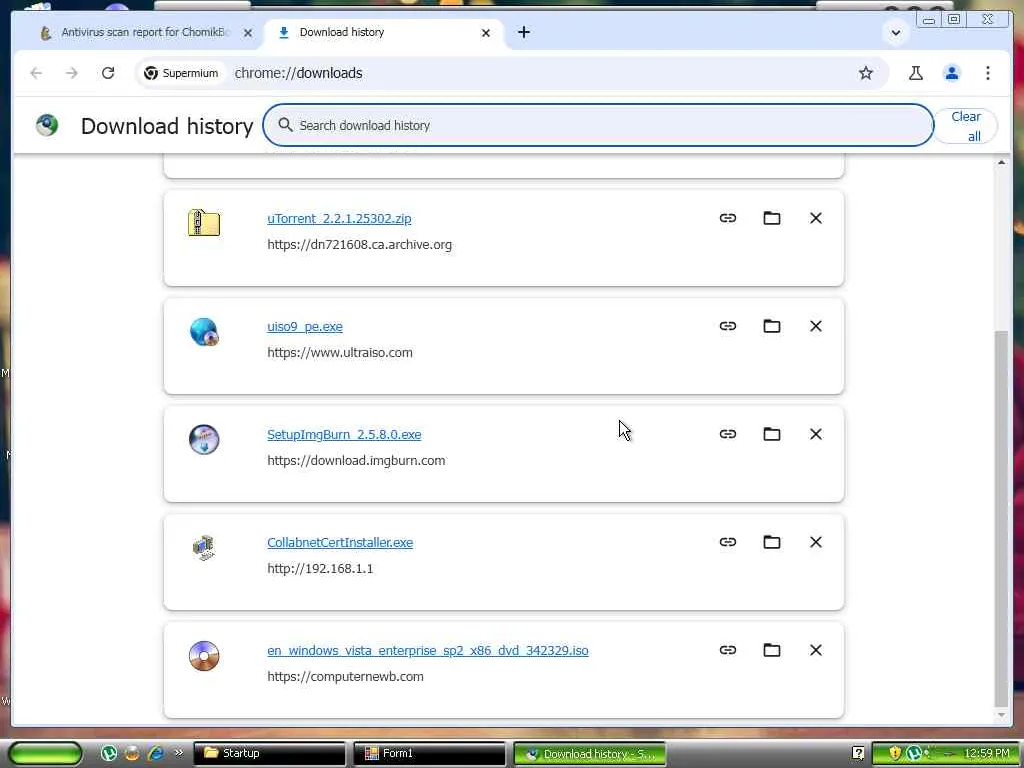This screenshot has width=1024, height=768.
Task: Switch to Form1 taskbar button
Action: (x=430, y=754)
